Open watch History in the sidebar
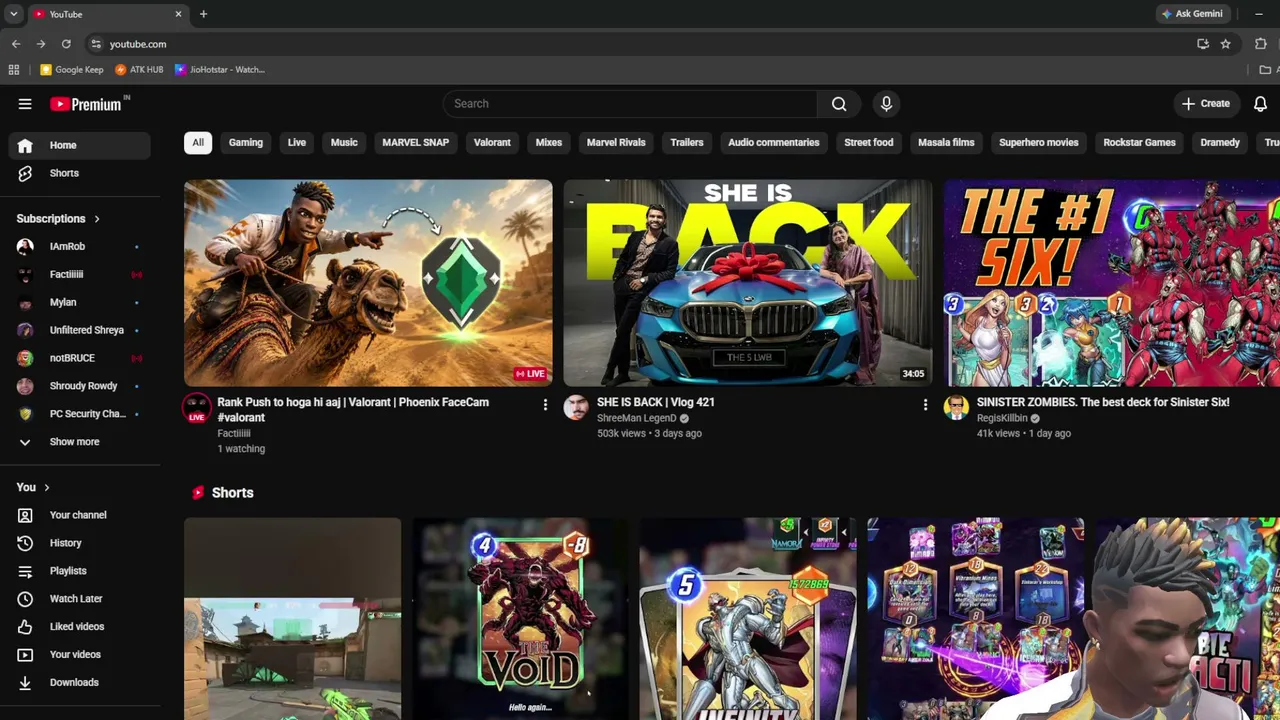 tap(80, 543)
